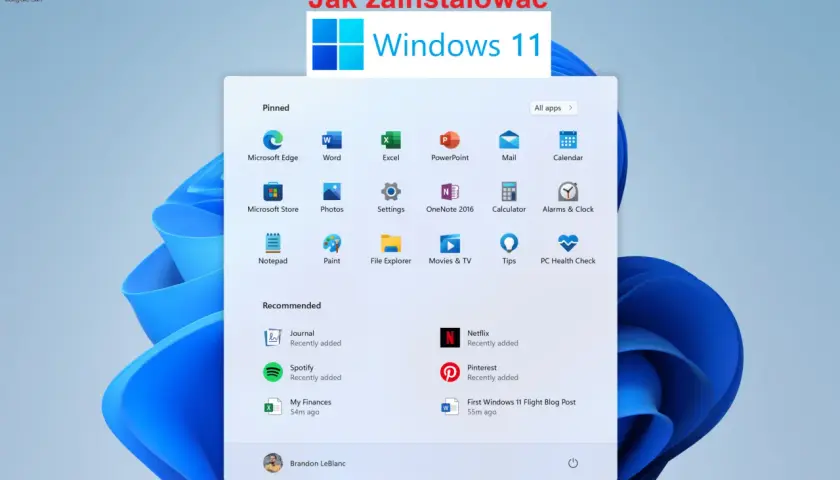840x480 pixels.
Task: Launch Spotify from Recommended list
Action: tap(303, 372)
